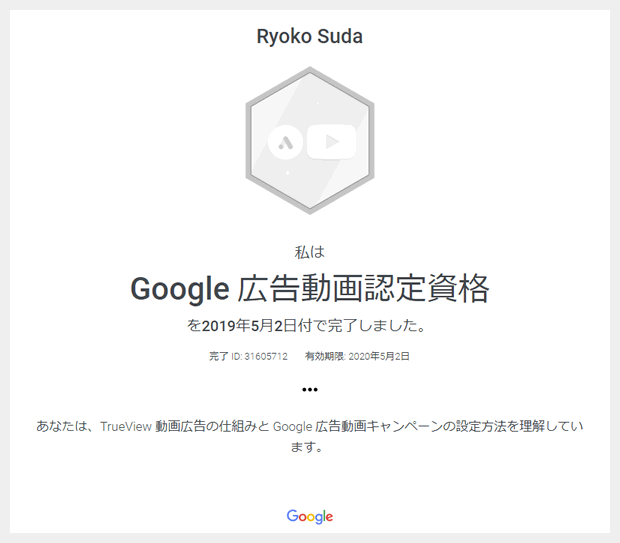Viewport: 620px width, 543px height.
Task: Click the TrueView description paragraph
Action: tap(310, 437)
